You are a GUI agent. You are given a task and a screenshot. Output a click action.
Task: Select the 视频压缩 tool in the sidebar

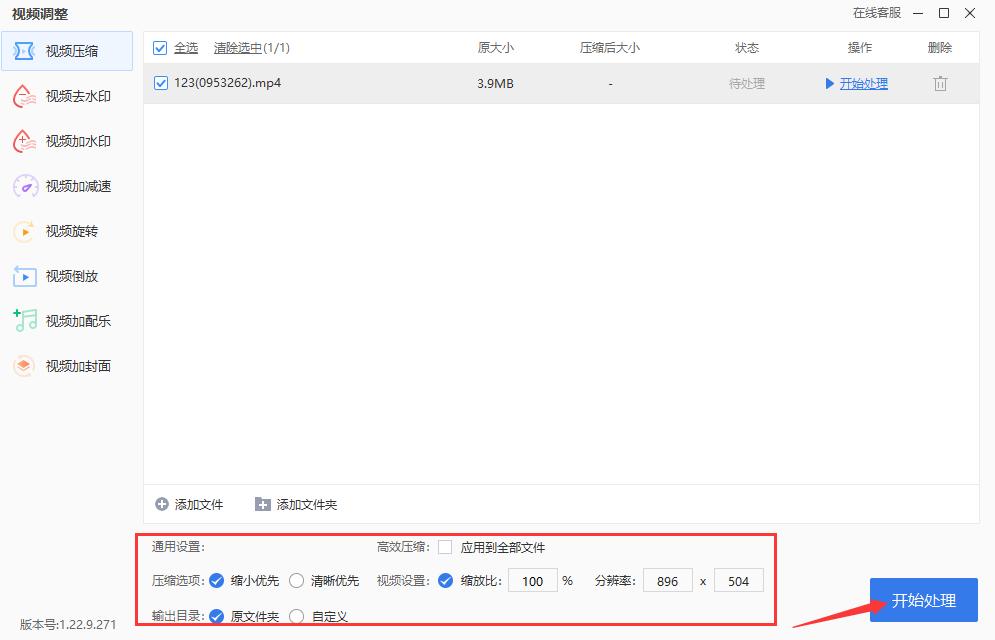pos(66,51)
